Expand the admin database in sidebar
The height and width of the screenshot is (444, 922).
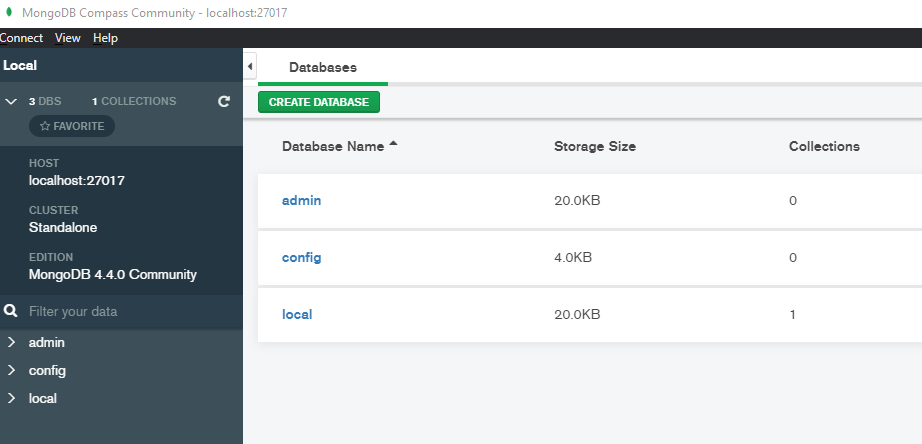11,342
